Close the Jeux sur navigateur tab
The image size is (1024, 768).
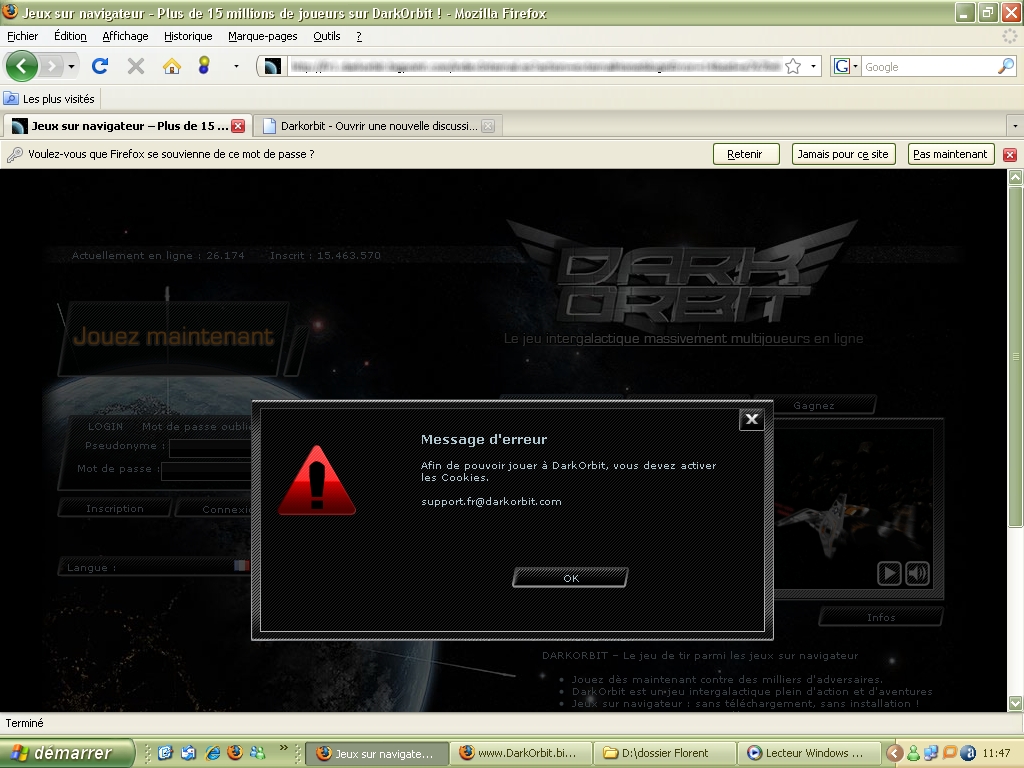[238, 126]
